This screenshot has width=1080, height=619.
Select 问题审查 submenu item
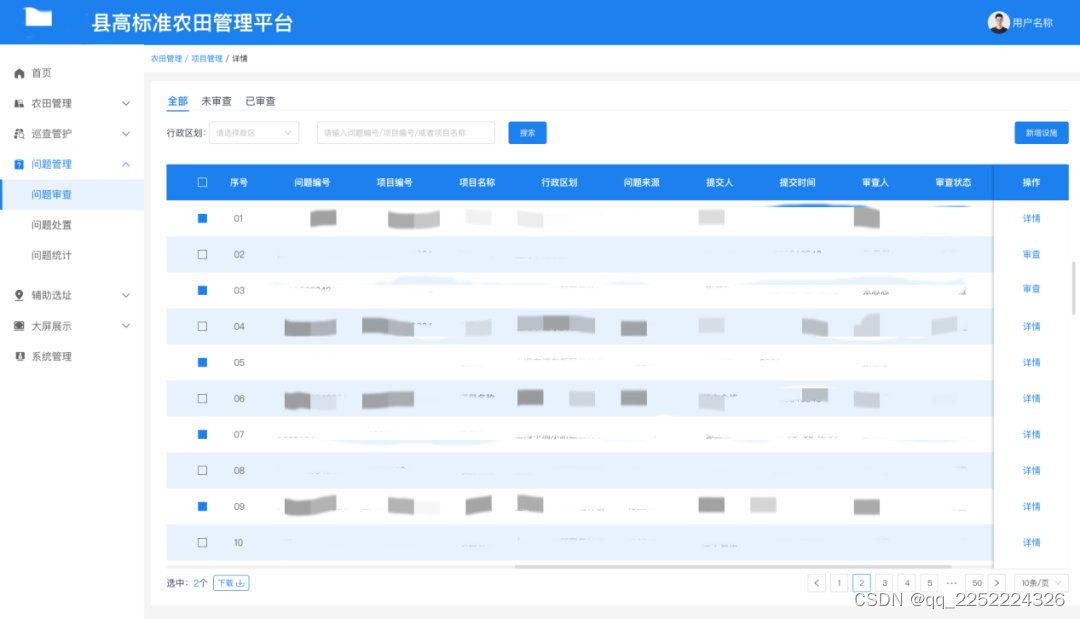coord(52,194)
